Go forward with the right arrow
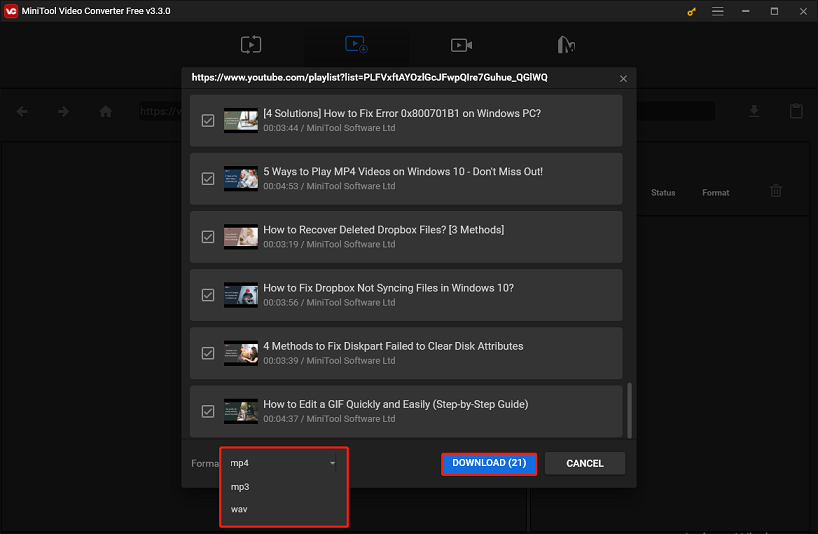Image resolution: width=818 pixels, height=534 pixels. 64,111
